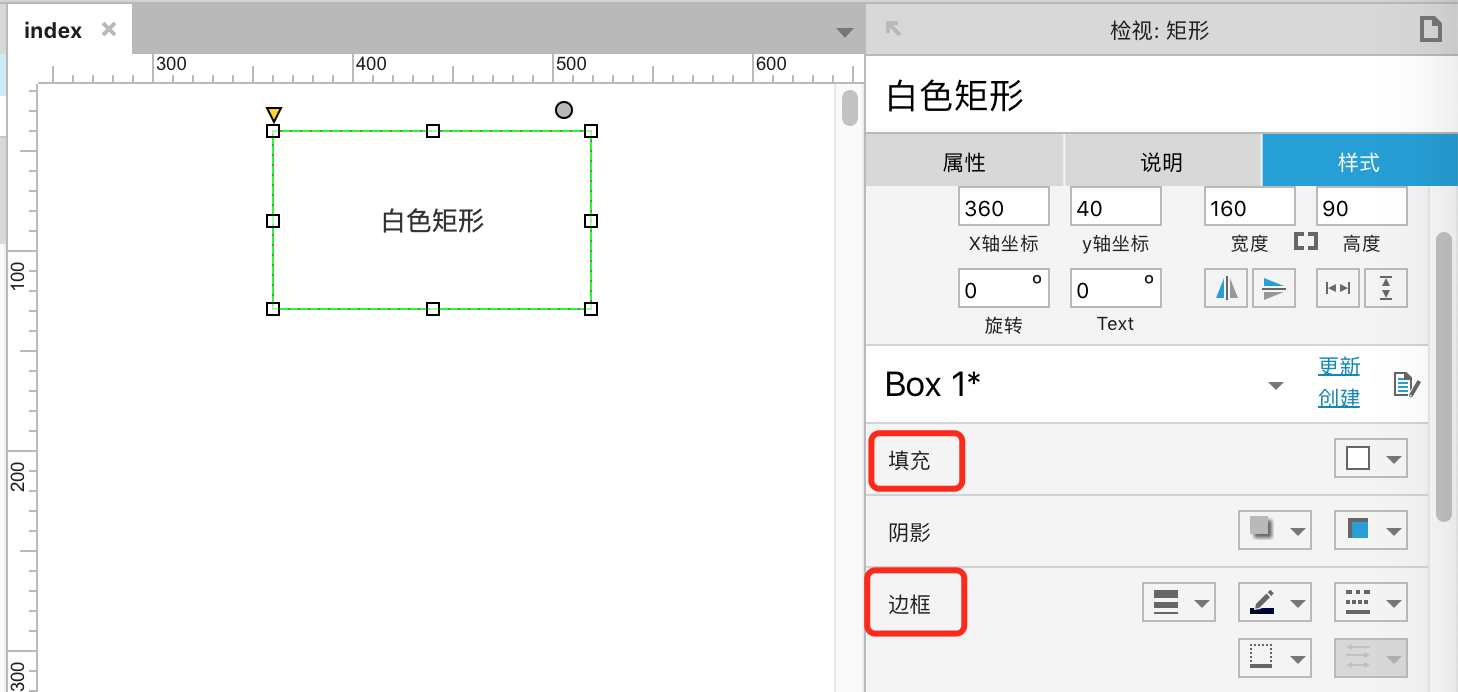Viewport: 1458px width, 692px height.
Task: Click the 创建 link
Action: pyautogui.click(x=1339, y=397)
